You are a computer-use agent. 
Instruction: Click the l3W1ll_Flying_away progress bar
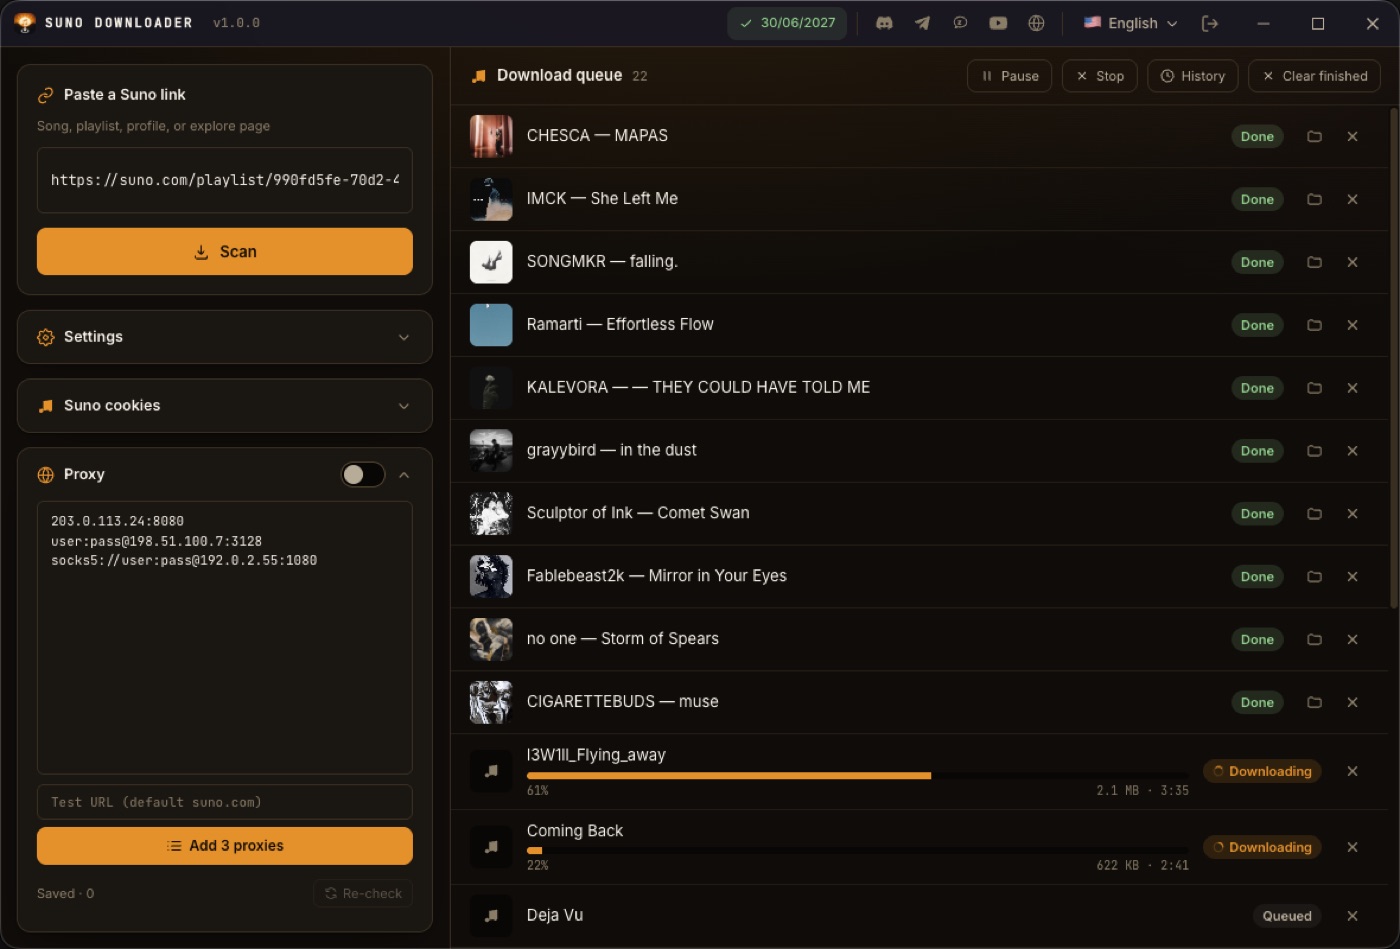tap(858, 775)
